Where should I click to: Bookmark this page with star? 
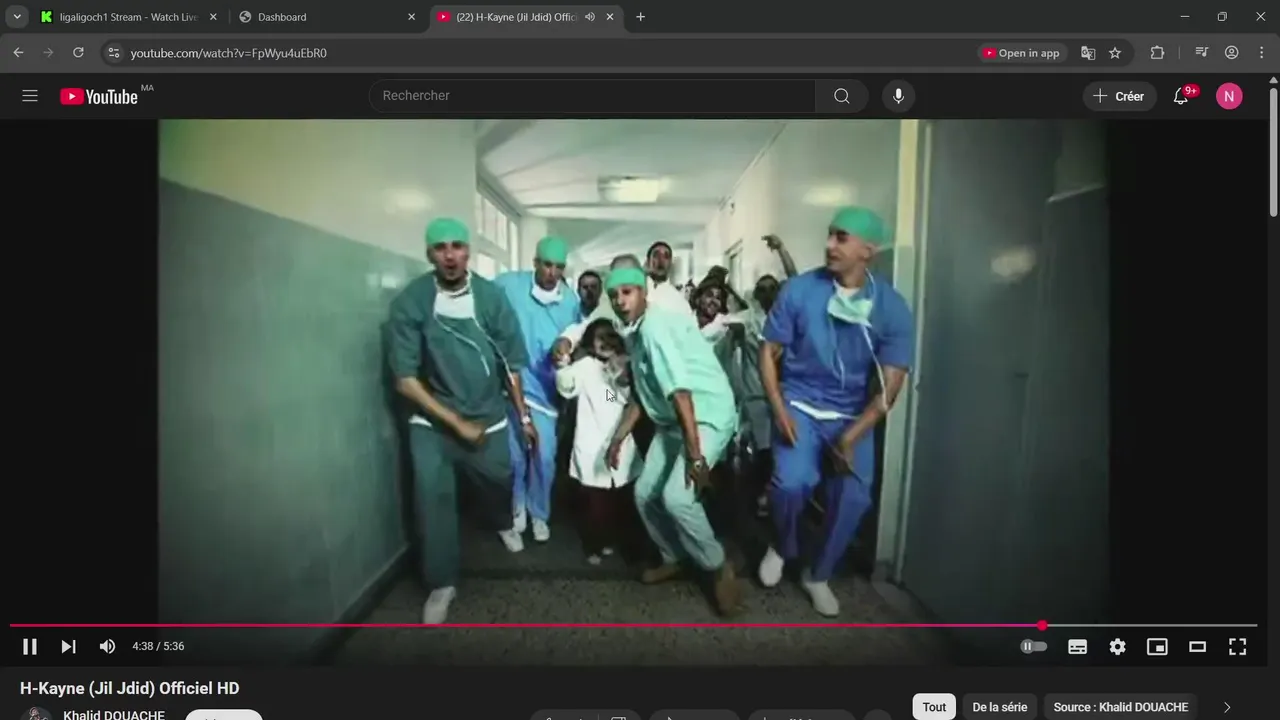[1115, 53]
